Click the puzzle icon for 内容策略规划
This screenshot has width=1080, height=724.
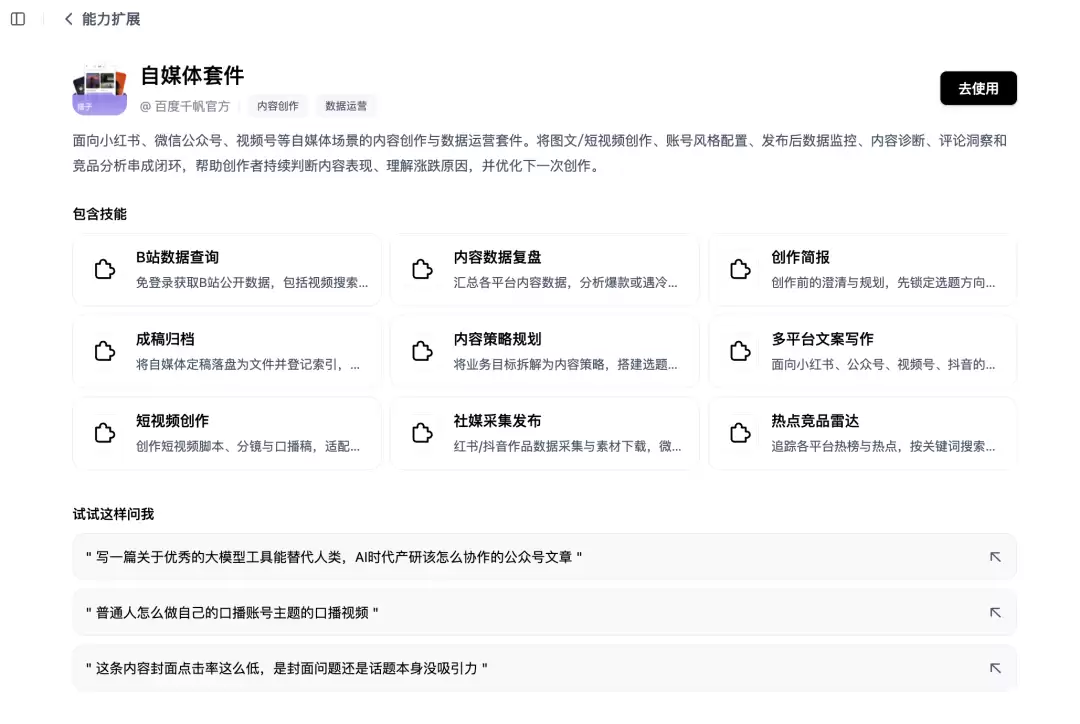(x=422, y=351)
